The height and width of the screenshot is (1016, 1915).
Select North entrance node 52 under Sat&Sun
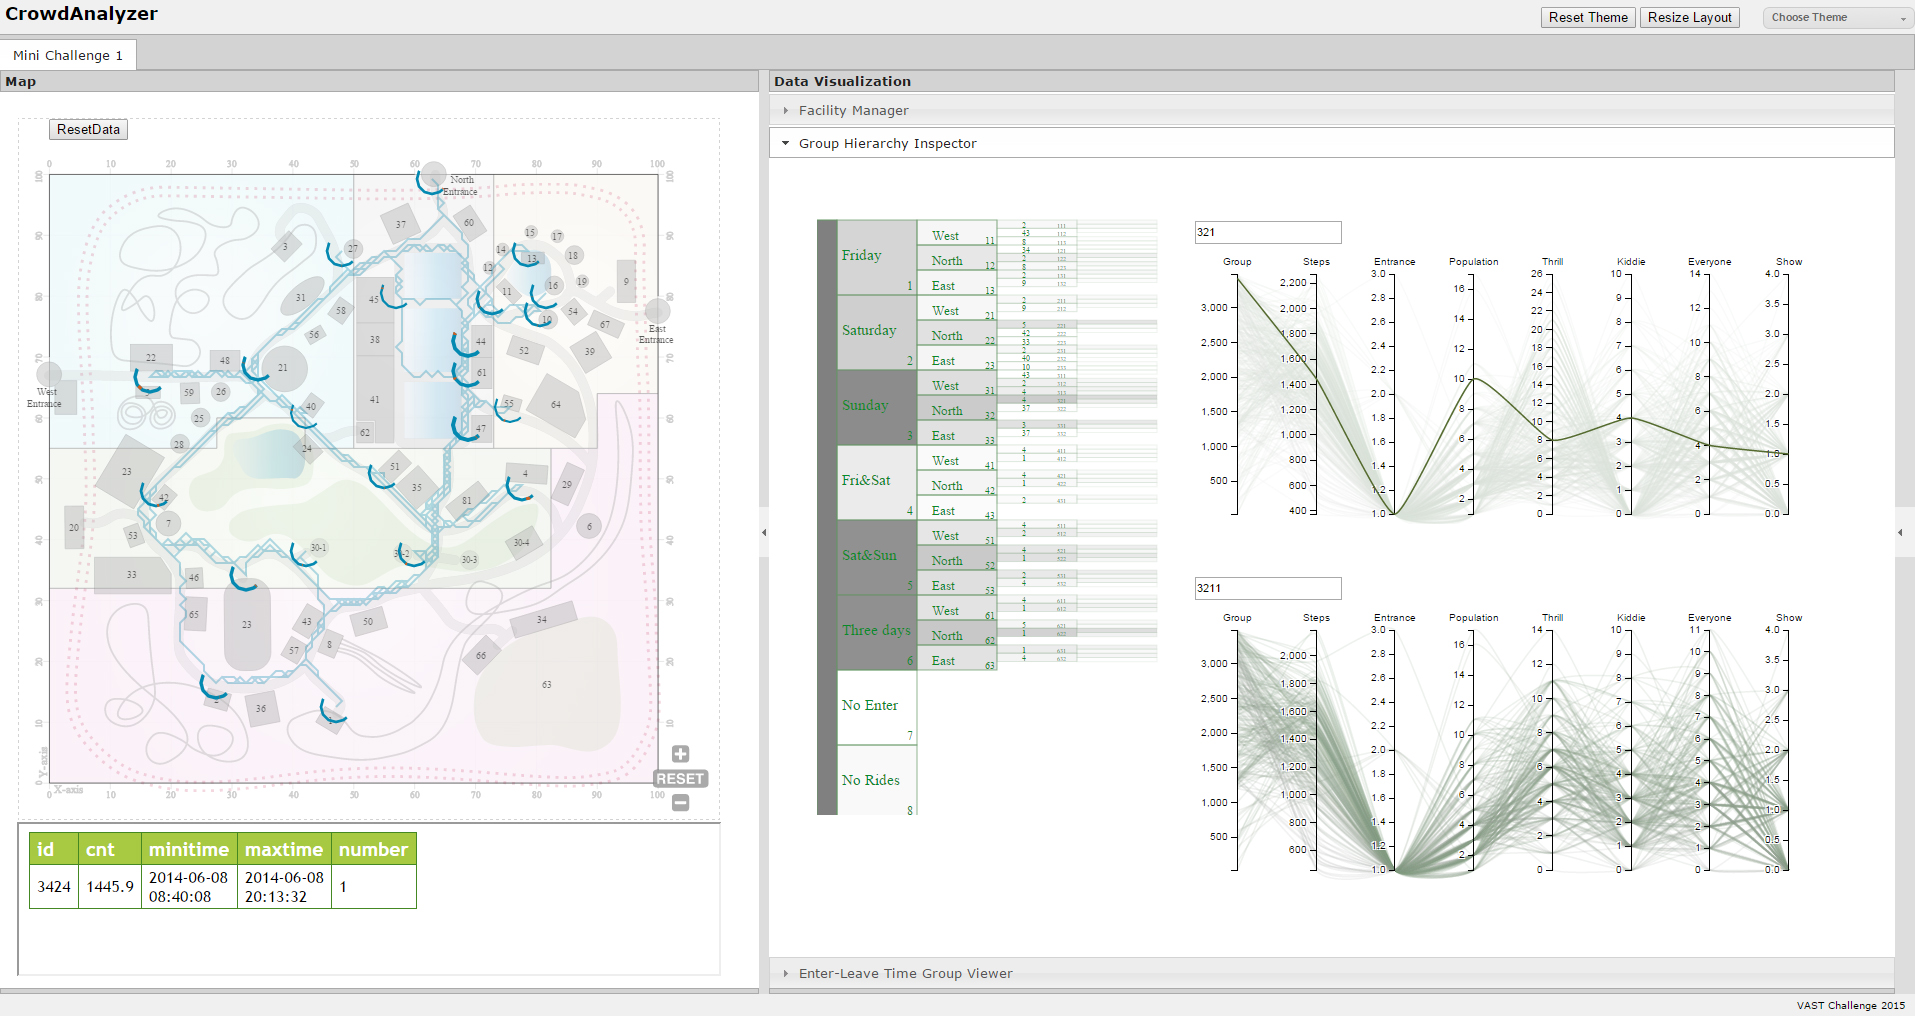[x=957, y=558]
